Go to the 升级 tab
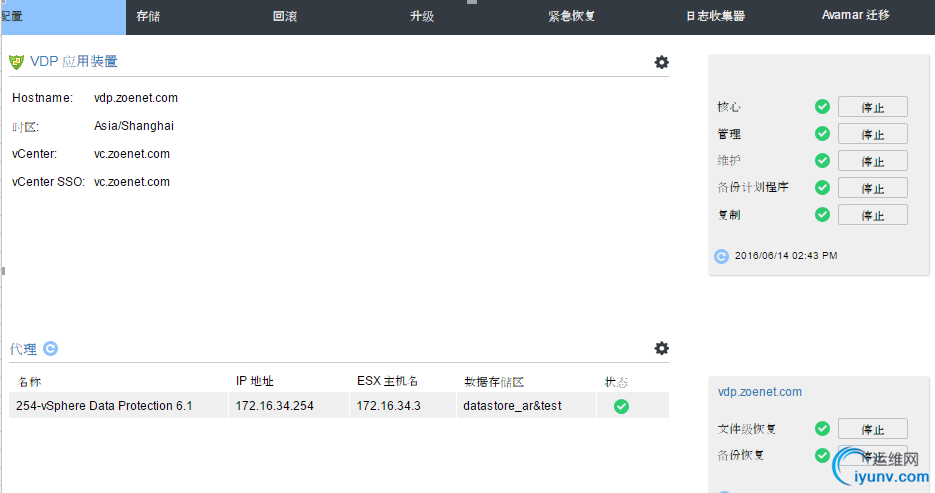Screen dimensions: 935x493 (x=422, y=17)
